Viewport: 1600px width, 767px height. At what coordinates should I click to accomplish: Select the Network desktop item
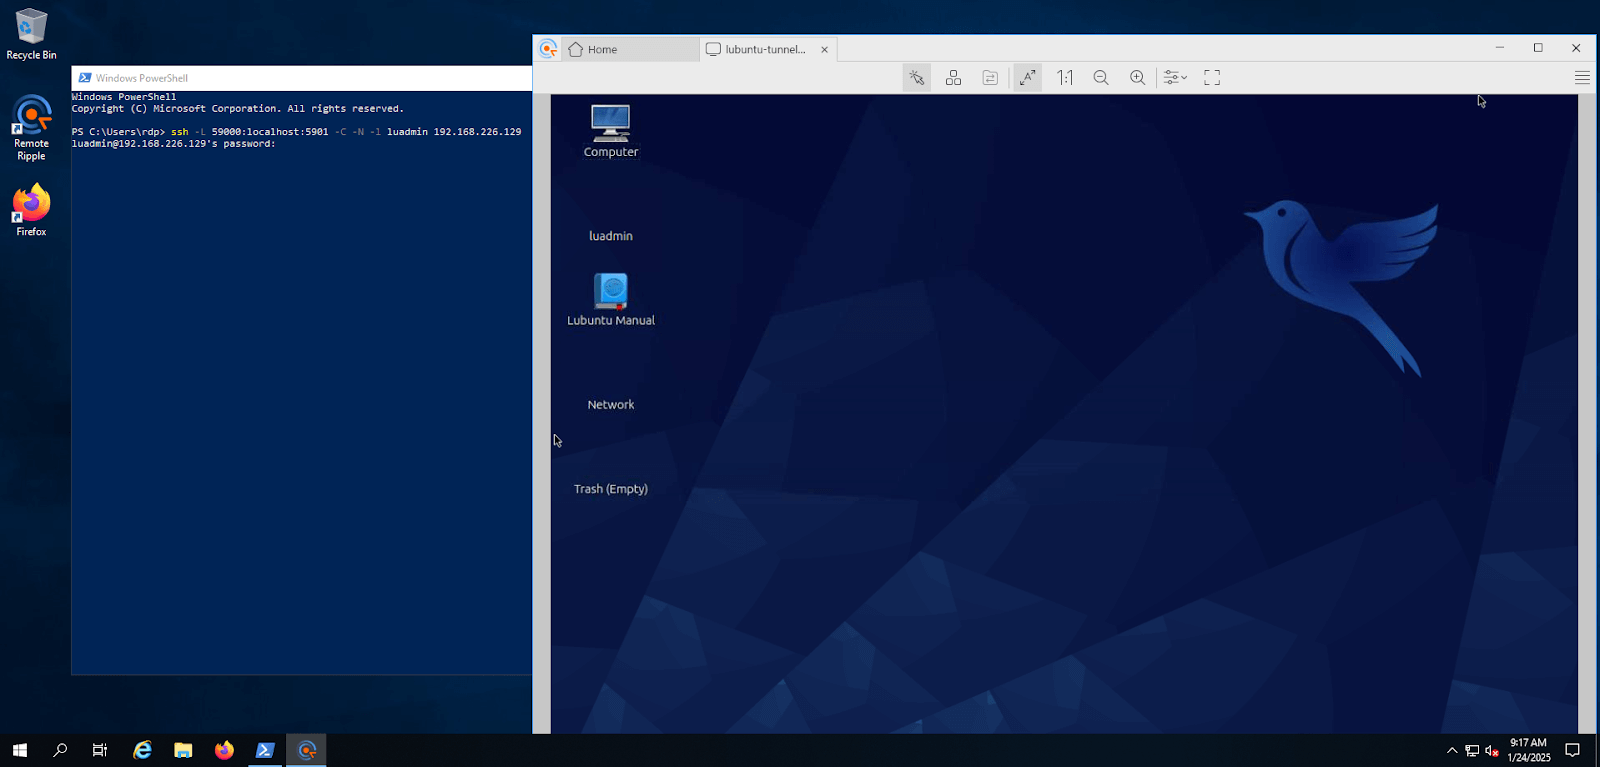[x=610, y=404]
